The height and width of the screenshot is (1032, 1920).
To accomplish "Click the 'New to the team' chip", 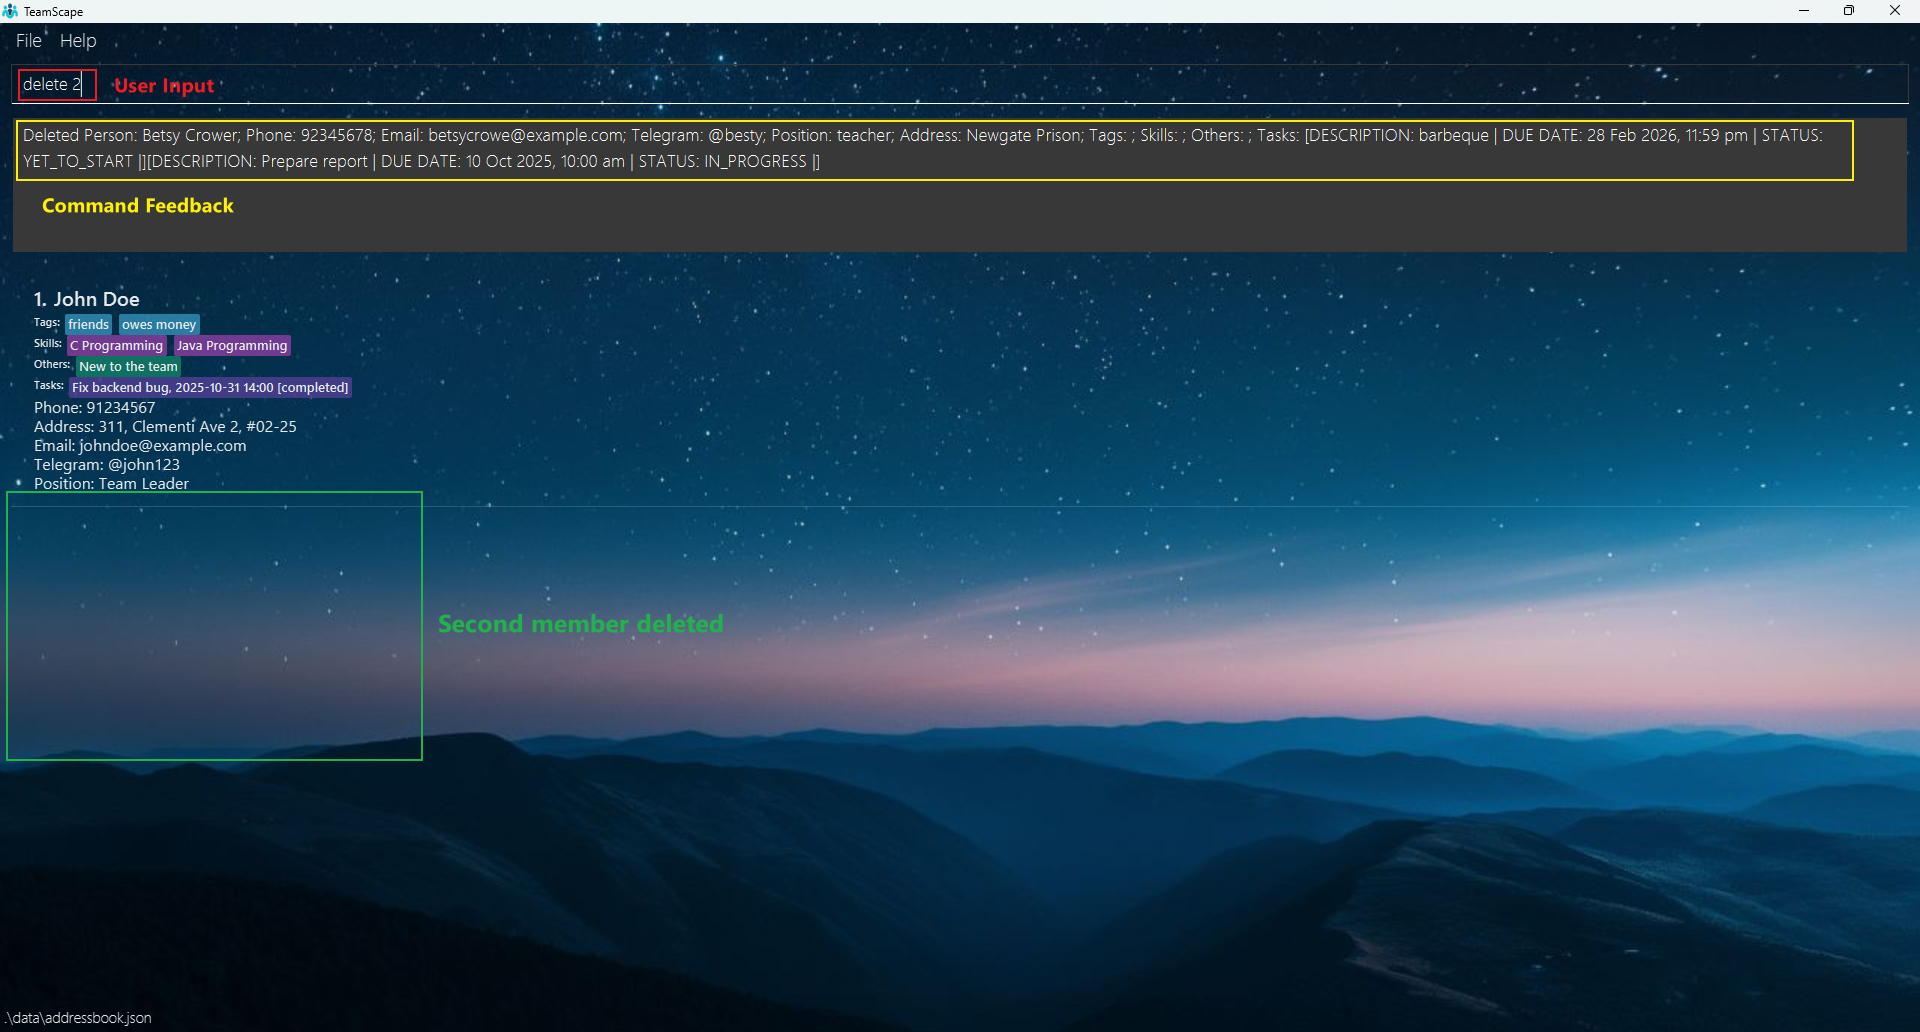I will 128,367.
